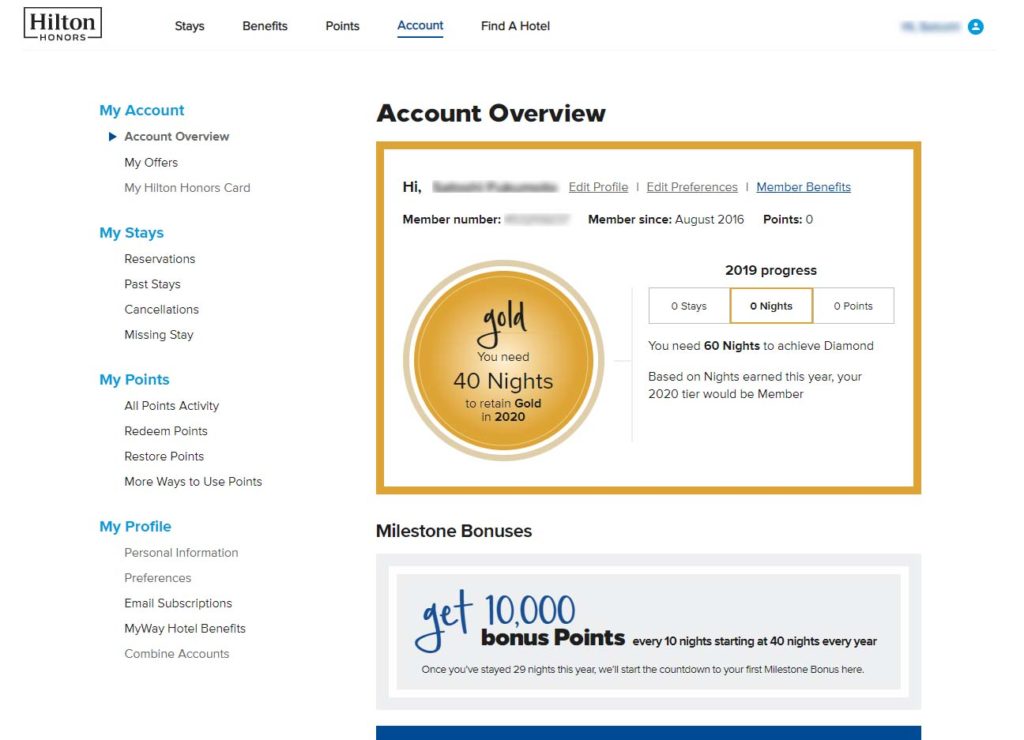Click the Edit Preferences link
The image size is (1024, 740).
692,187
